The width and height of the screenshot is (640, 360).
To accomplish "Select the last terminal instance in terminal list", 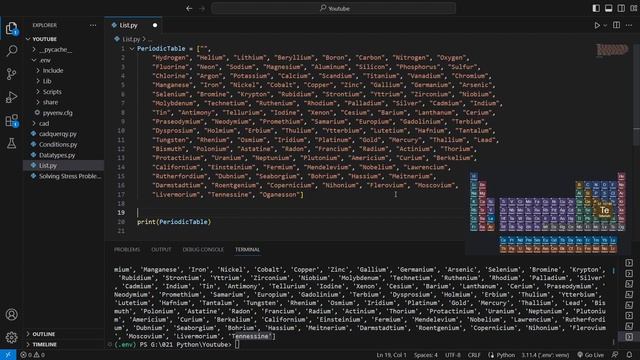I will point(629,337).
